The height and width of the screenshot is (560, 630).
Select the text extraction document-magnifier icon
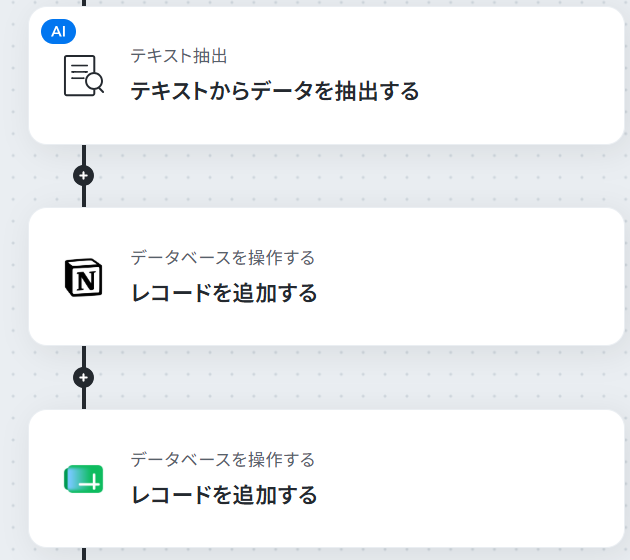pyautogui.click(x=84, y=76)
